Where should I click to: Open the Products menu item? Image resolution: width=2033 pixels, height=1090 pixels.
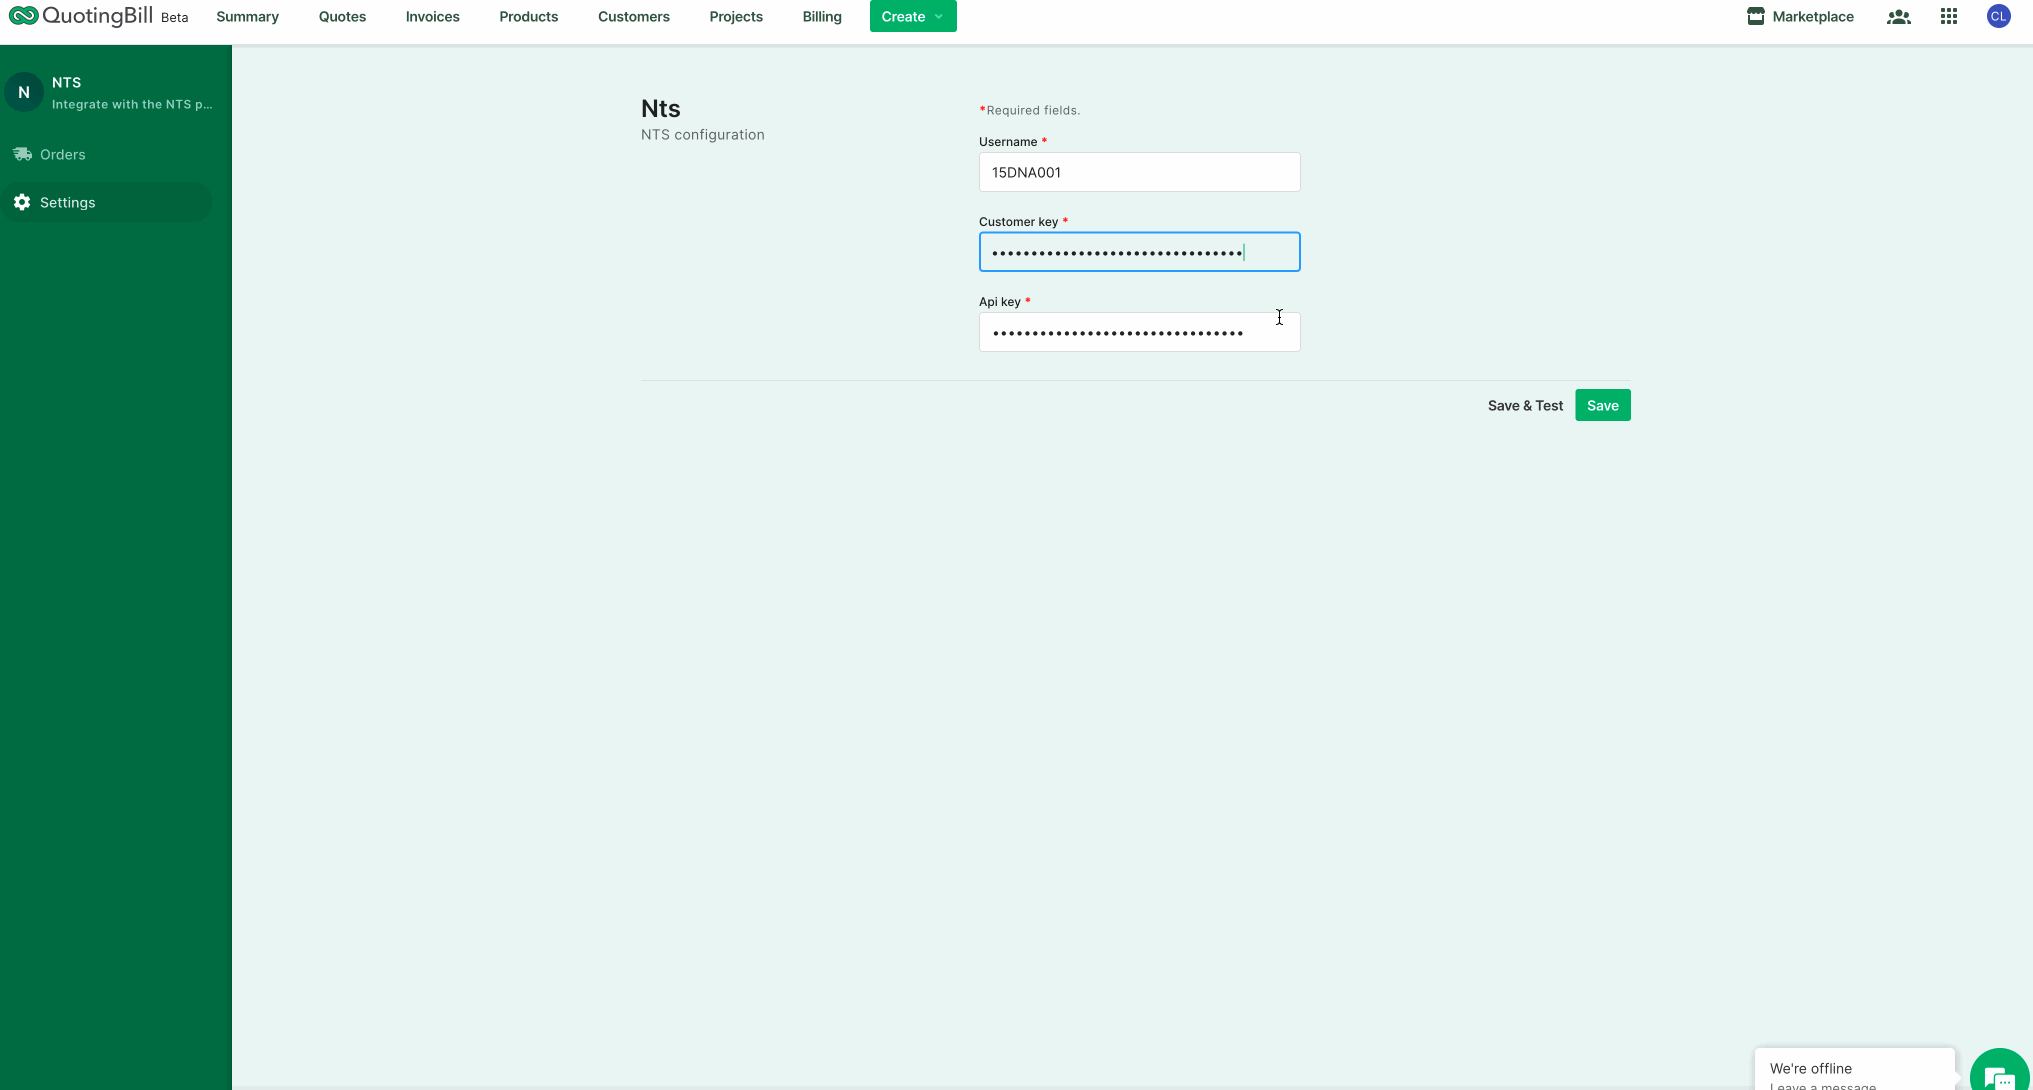(x=528, y=16)
